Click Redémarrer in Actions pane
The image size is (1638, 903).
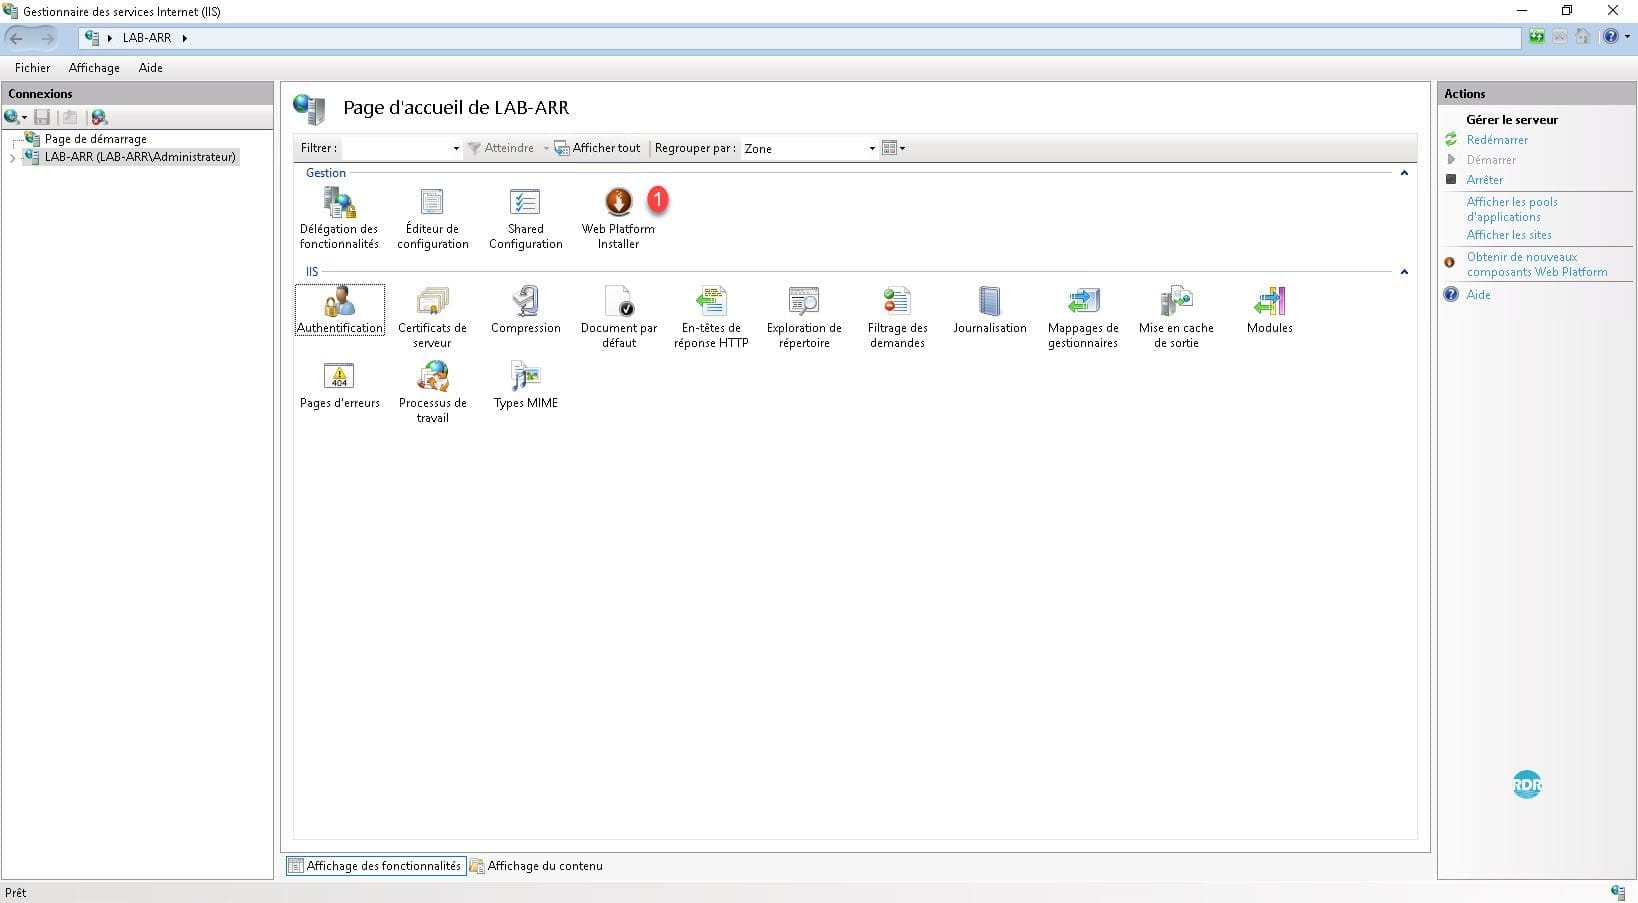click(1497, 140)
